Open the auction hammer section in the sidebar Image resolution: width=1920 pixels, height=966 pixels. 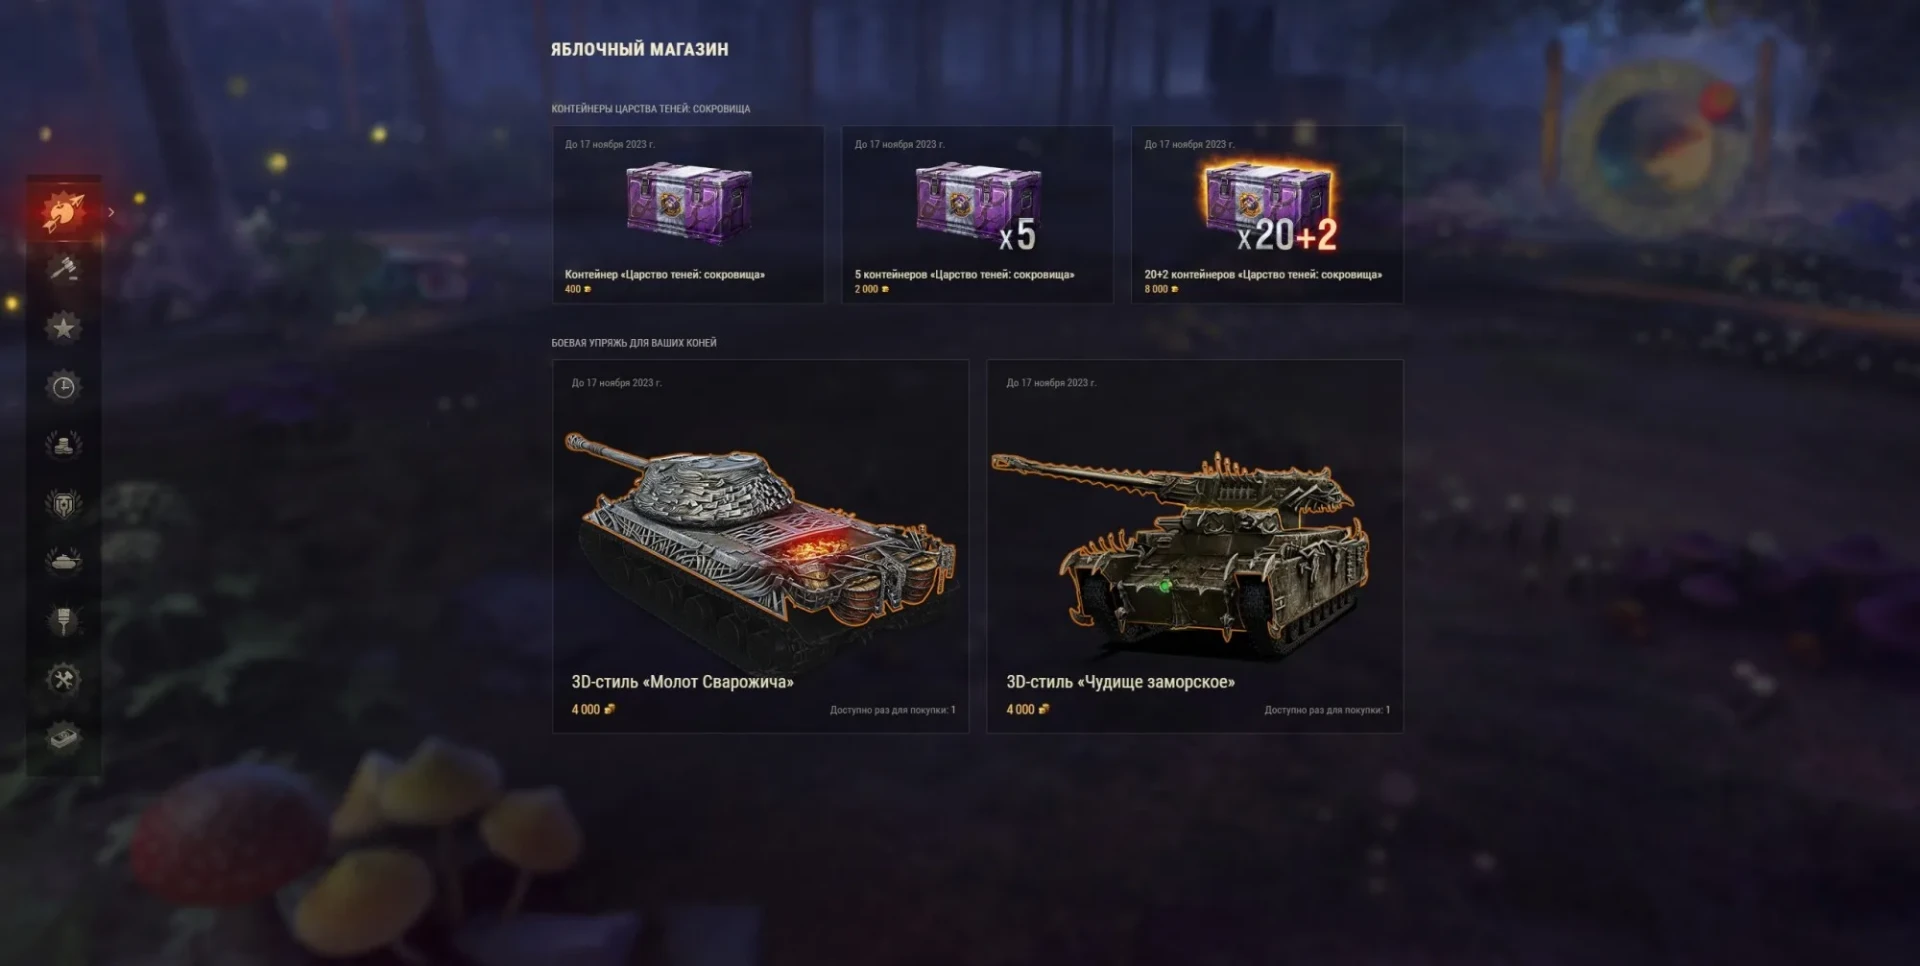(x=63, y=268)
